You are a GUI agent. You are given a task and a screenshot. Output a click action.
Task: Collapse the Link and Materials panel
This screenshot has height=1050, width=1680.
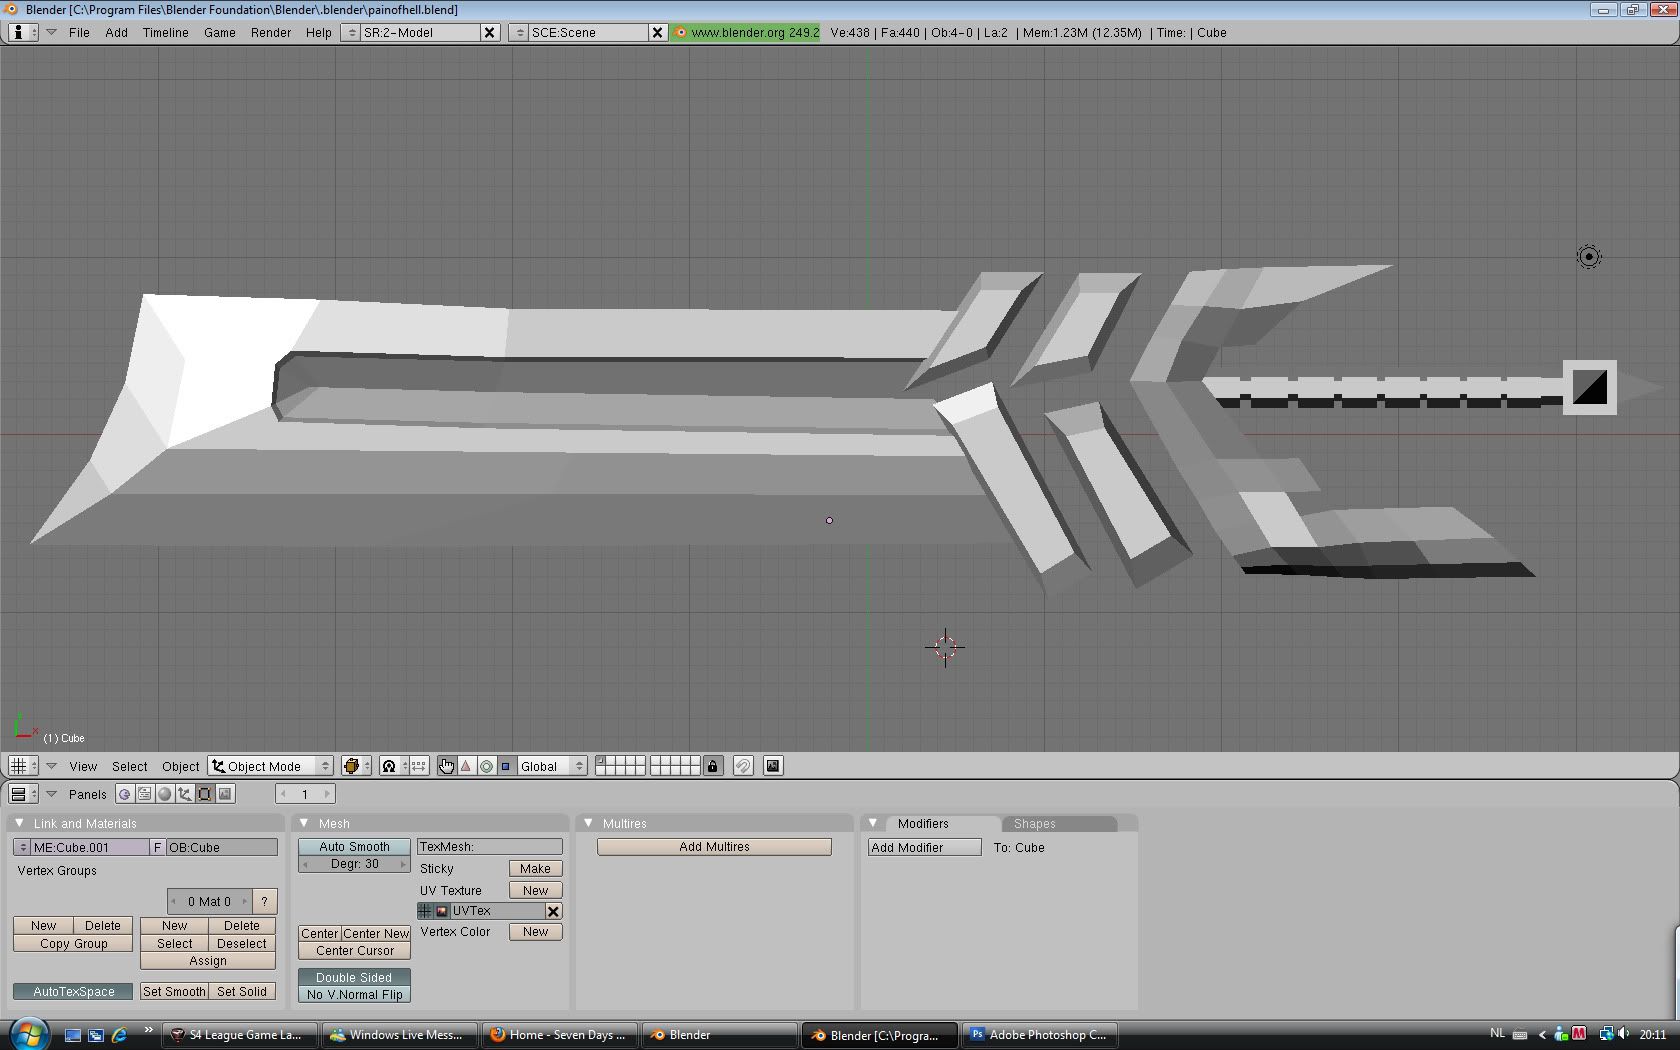click(19, 823)
